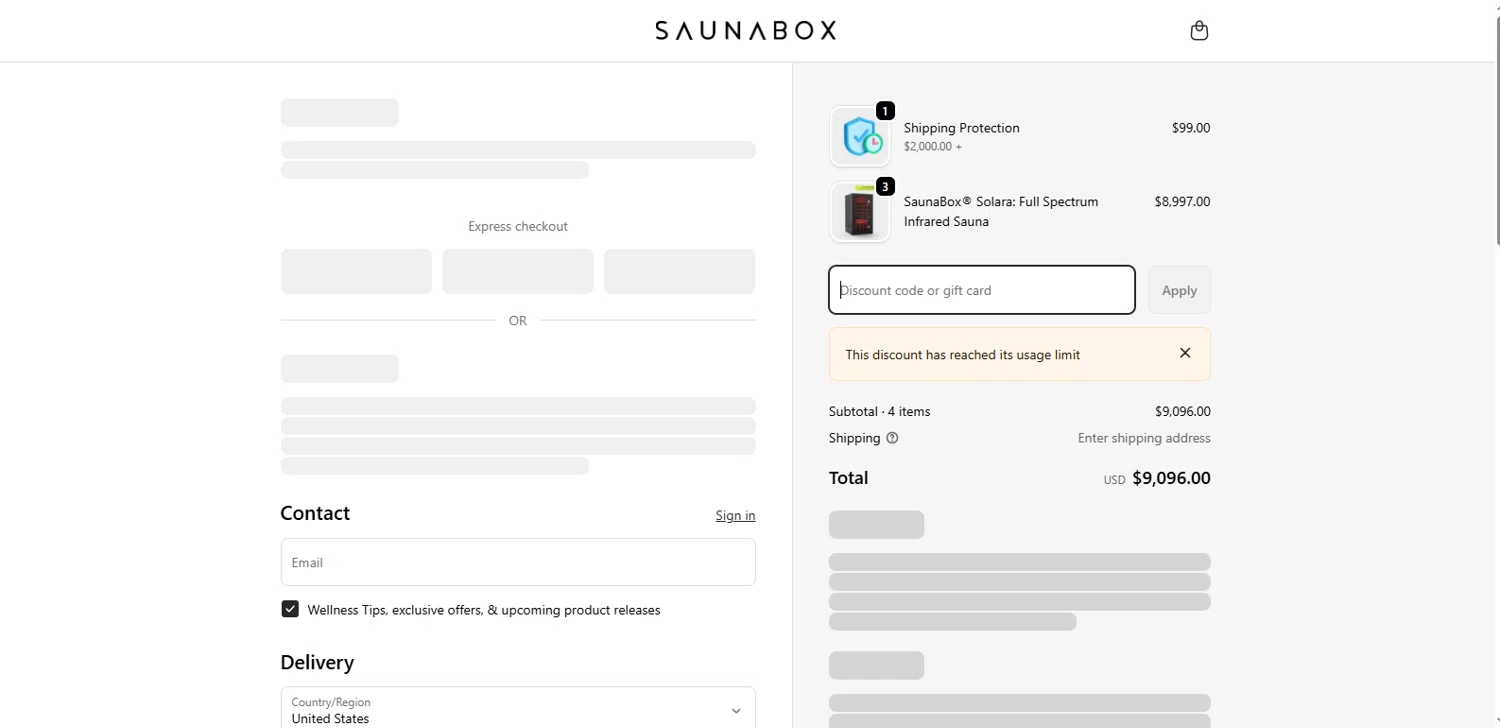Click the SaunaBox Solara sauna thumbnail
Image resolution: width=1500 pixels, height=728 pixels.
(860, 212)
